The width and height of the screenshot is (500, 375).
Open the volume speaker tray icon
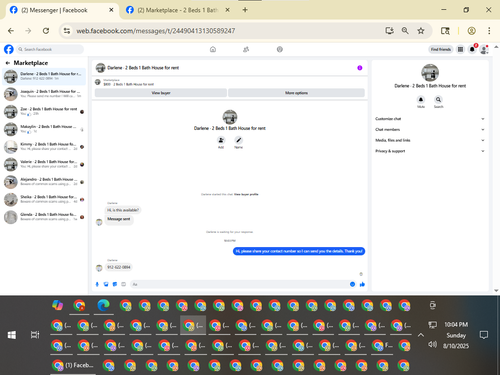[432, 344]
